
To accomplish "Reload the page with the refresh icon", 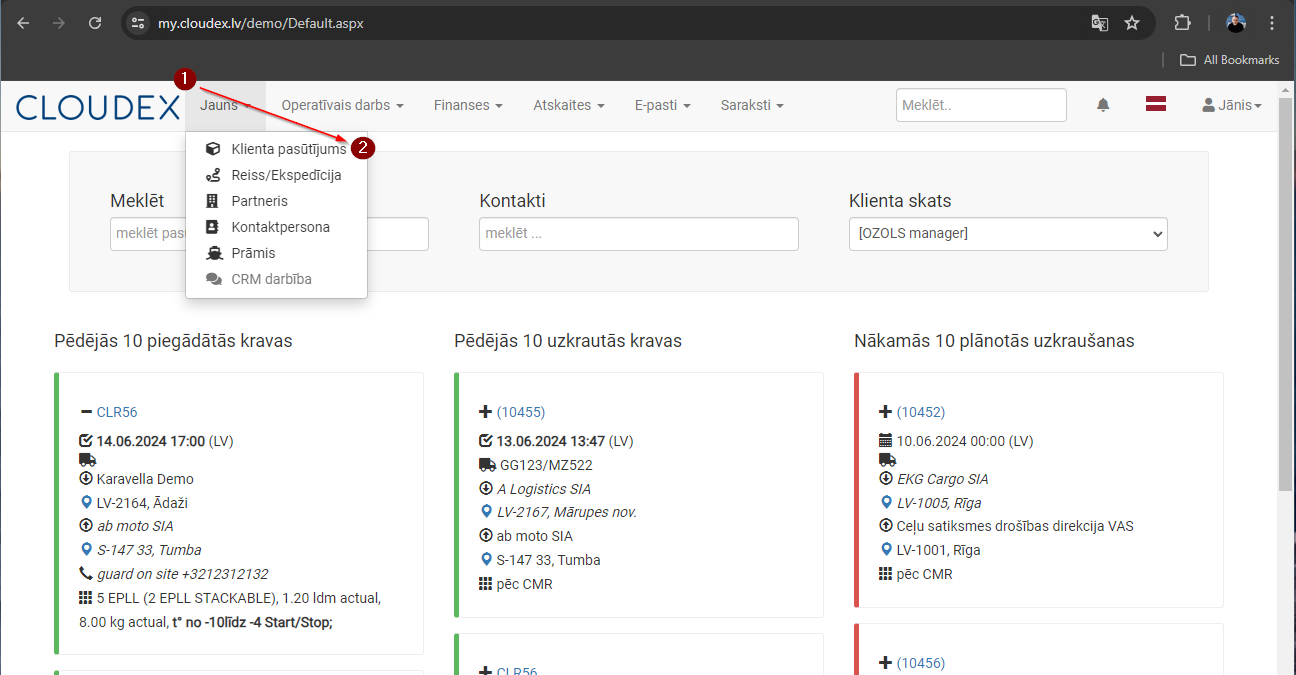I will point(95,23).
